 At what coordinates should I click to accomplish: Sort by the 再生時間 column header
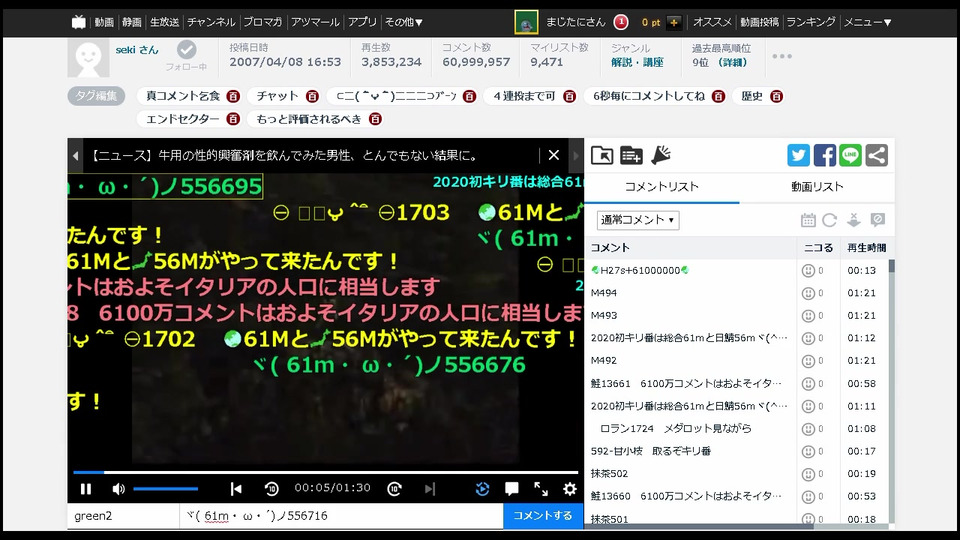pos(866,247)
